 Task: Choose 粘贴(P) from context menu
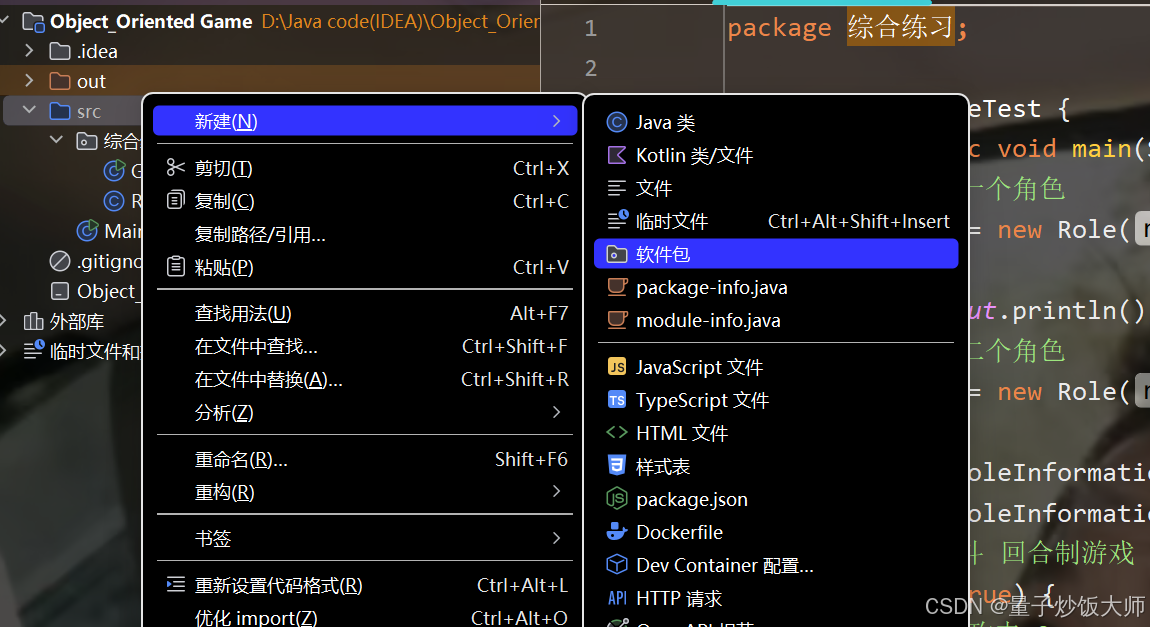[365, 268]
